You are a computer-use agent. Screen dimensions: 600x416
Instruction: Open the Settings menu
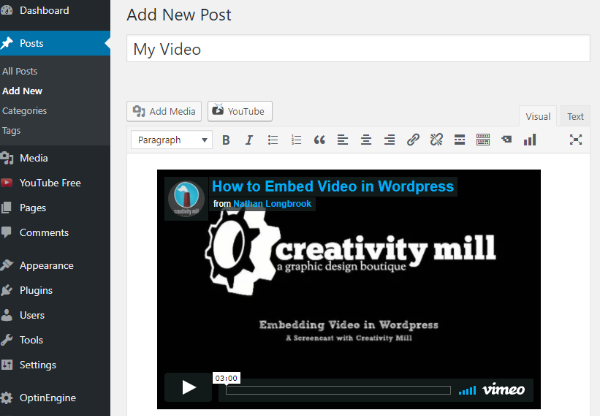55,365
